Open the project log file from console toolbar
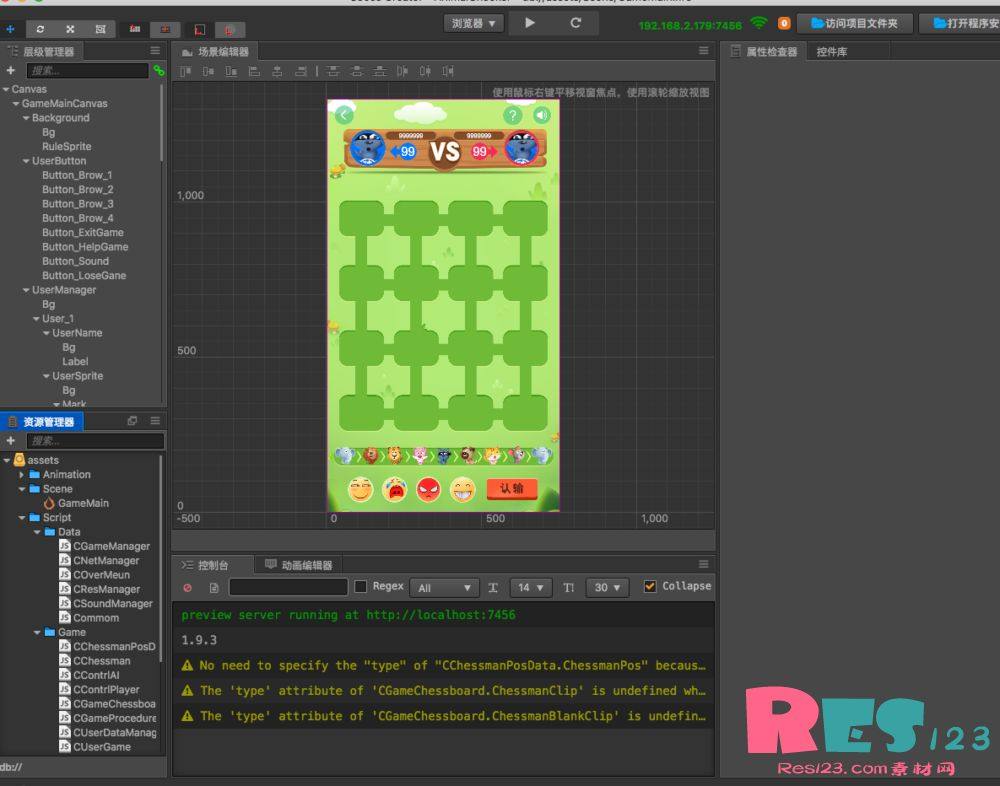1000x786 pixels. (x=213, y=587)
